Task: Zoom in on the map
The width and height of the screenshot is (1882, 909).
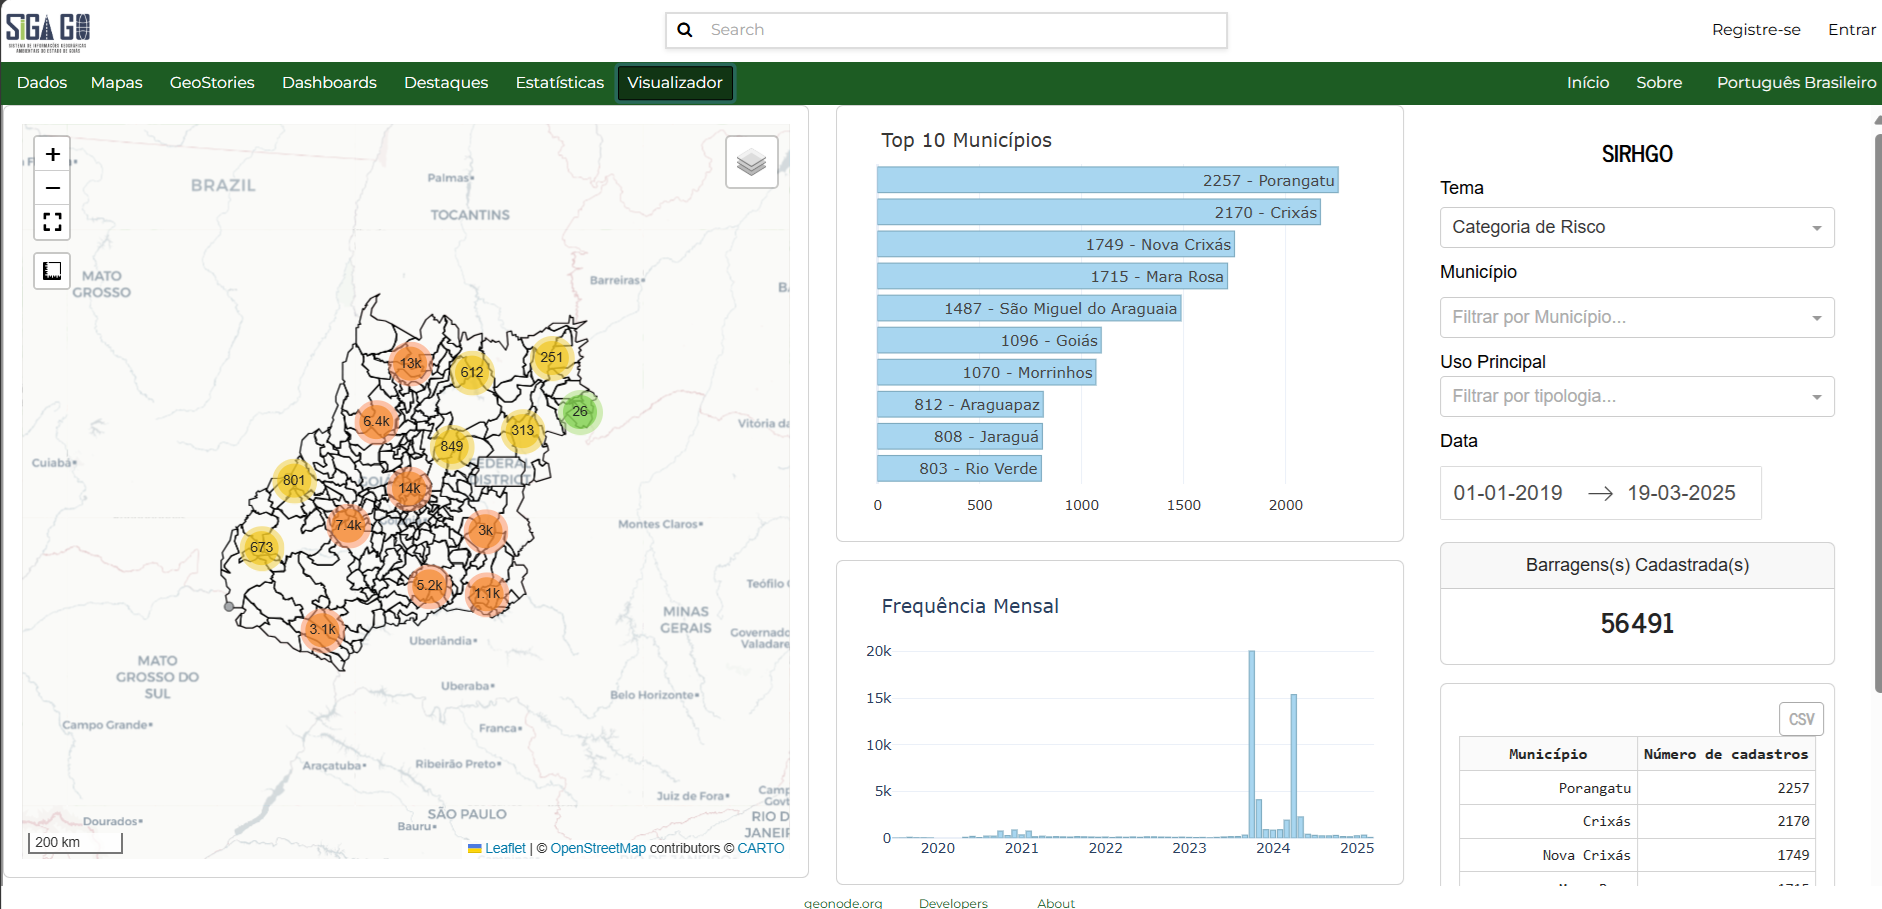Action: [53, 155]
